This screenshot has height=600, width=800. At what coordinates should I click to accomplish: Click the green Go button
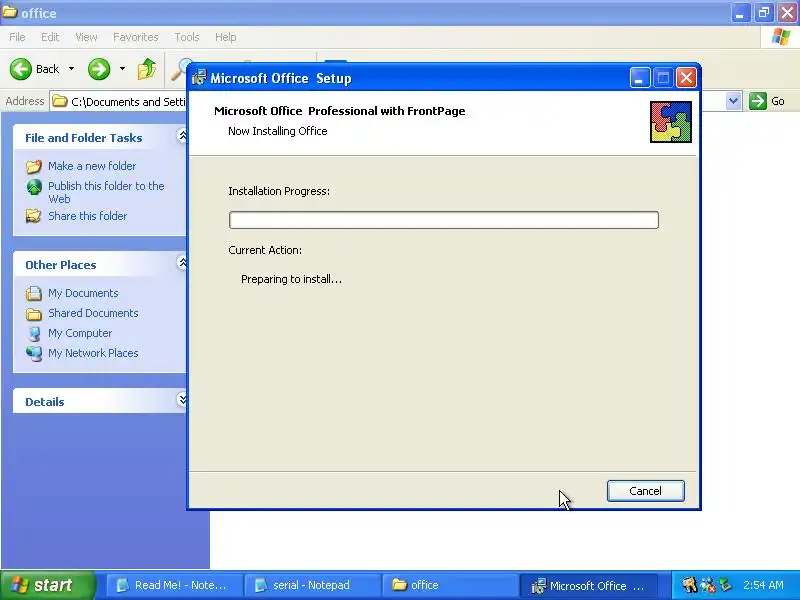point(767,101)
